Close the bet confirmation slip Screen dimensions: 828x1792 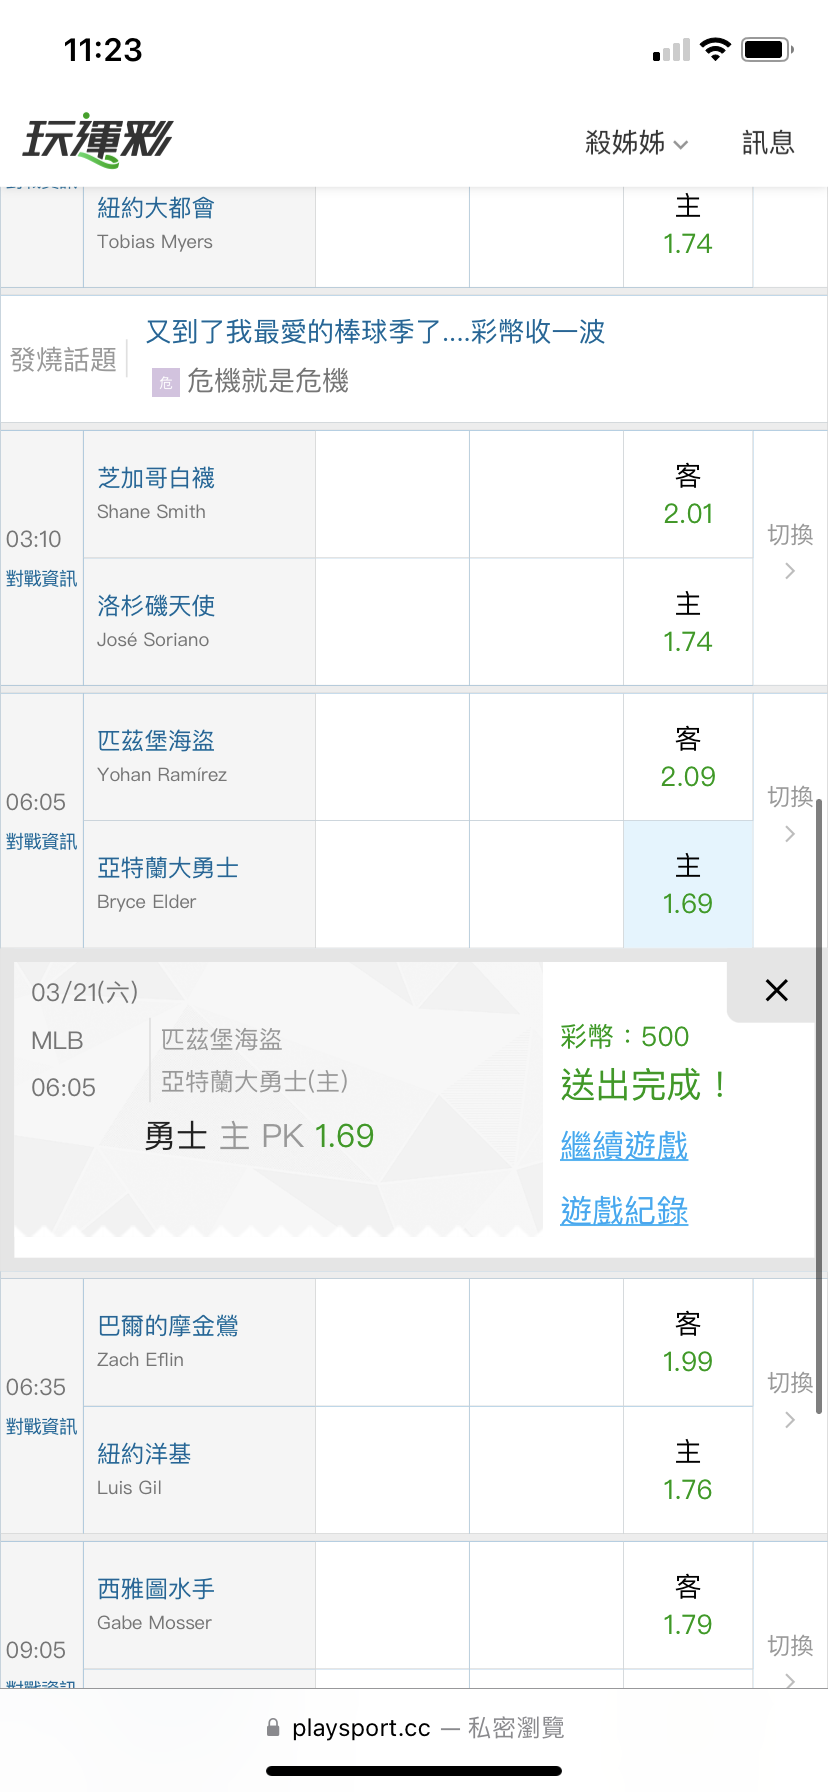click(776, 991)
